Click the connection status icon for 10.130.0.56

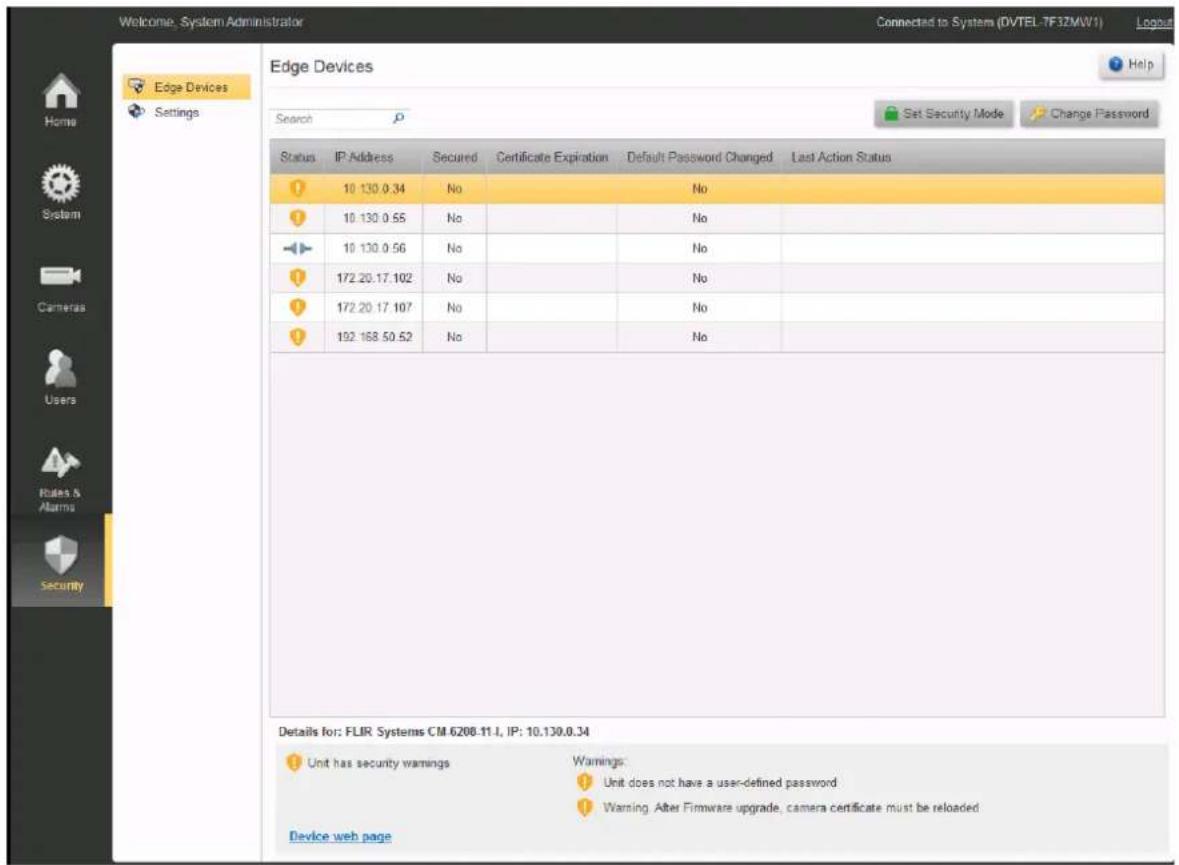pyautogui.click(x=298, y=248)
